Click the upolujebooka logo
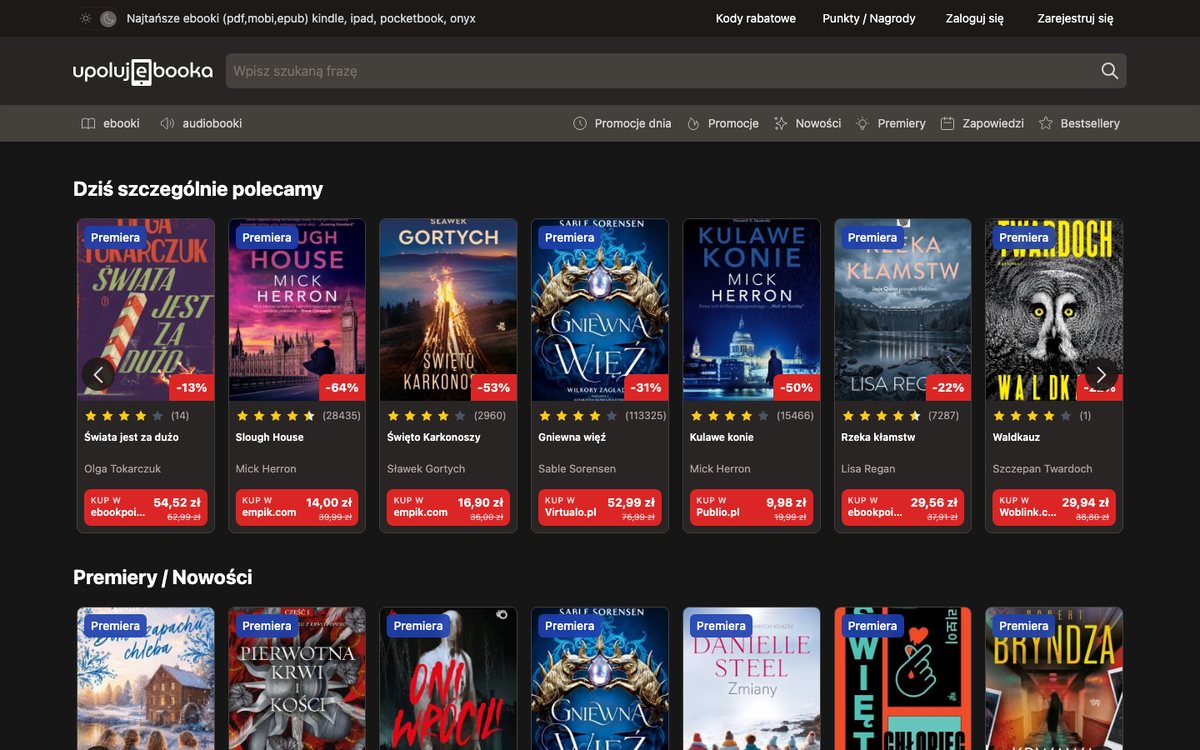Viewport: 1200px width, 750px height. click(x=142, y=71)
